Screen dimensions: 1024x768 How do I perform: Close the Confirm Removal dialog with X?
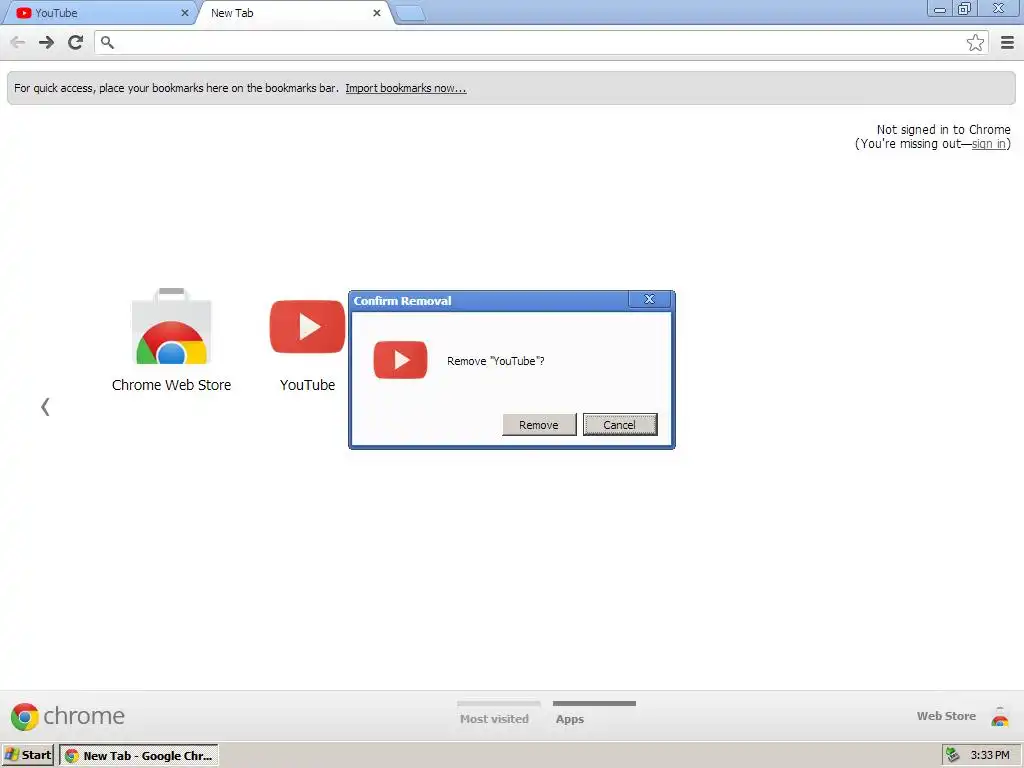point(649,299)
